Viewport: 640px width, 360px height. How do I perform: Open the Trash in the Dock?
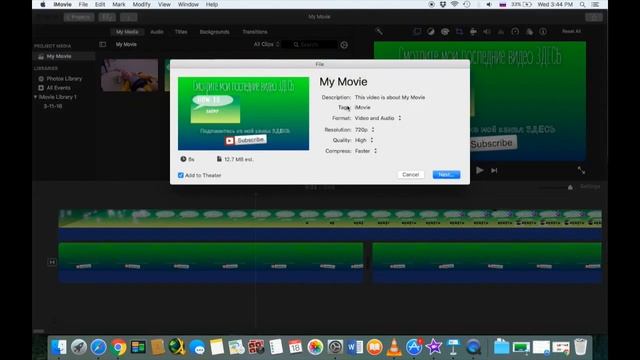tap(580, 347)
